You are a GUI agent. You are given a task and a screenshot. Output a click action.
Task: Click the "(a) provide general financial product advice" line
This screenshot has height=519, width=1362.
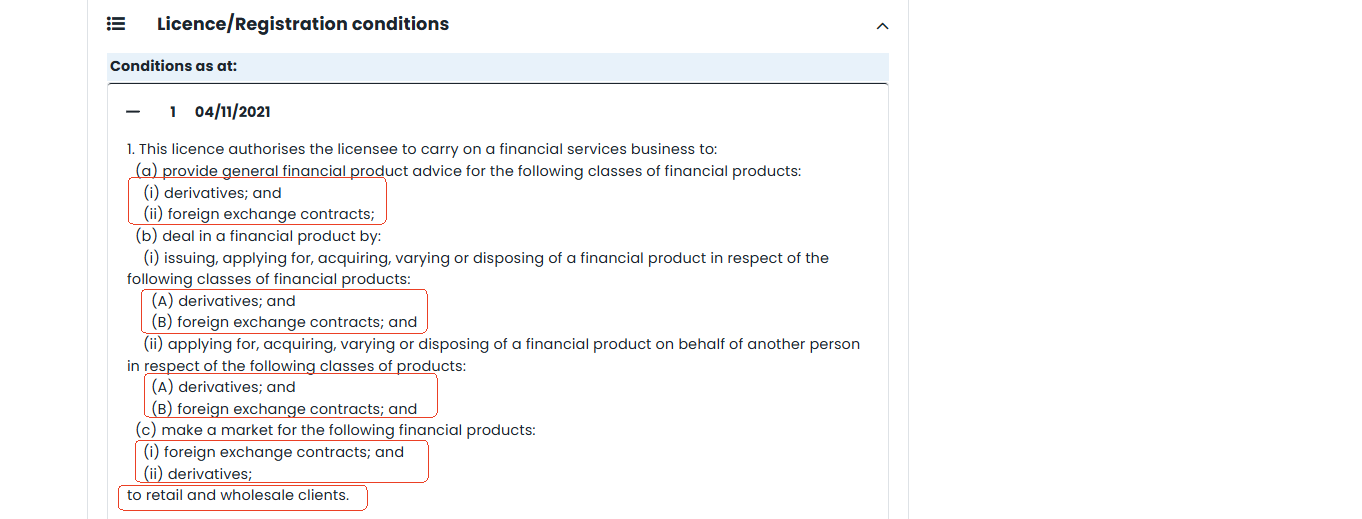click(x=468, y=171)
